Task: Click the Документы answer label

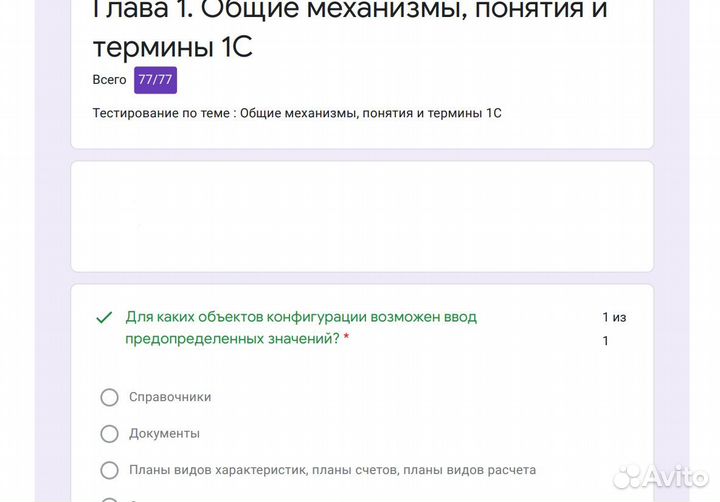Action: 164,434
